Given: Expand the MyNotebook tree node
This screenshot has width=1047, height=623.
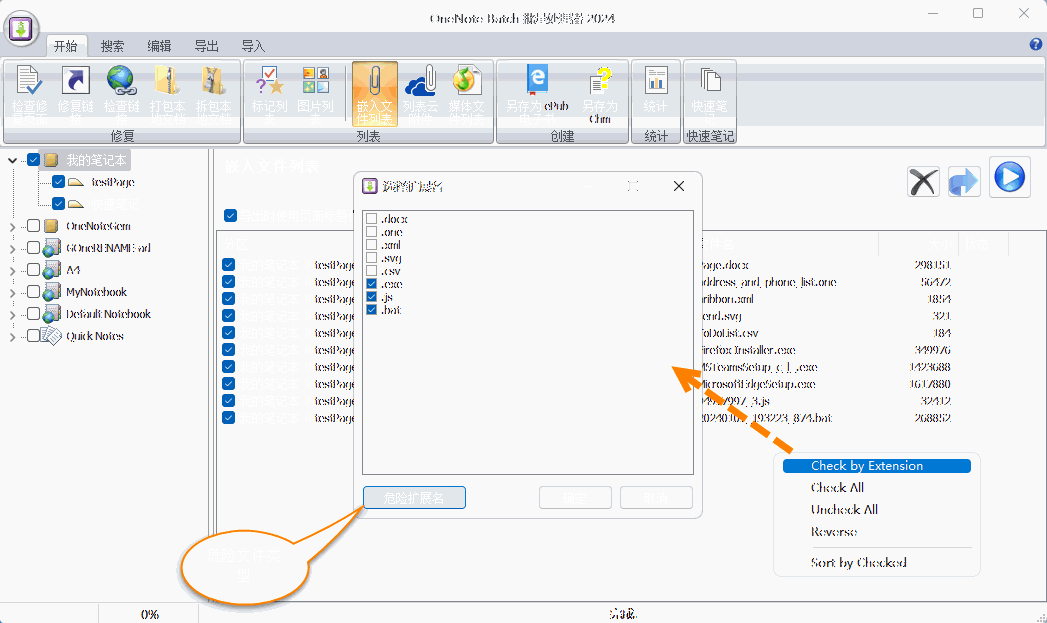Looking at the screenshot, I should pyautogui.click(x=13, y=293).
